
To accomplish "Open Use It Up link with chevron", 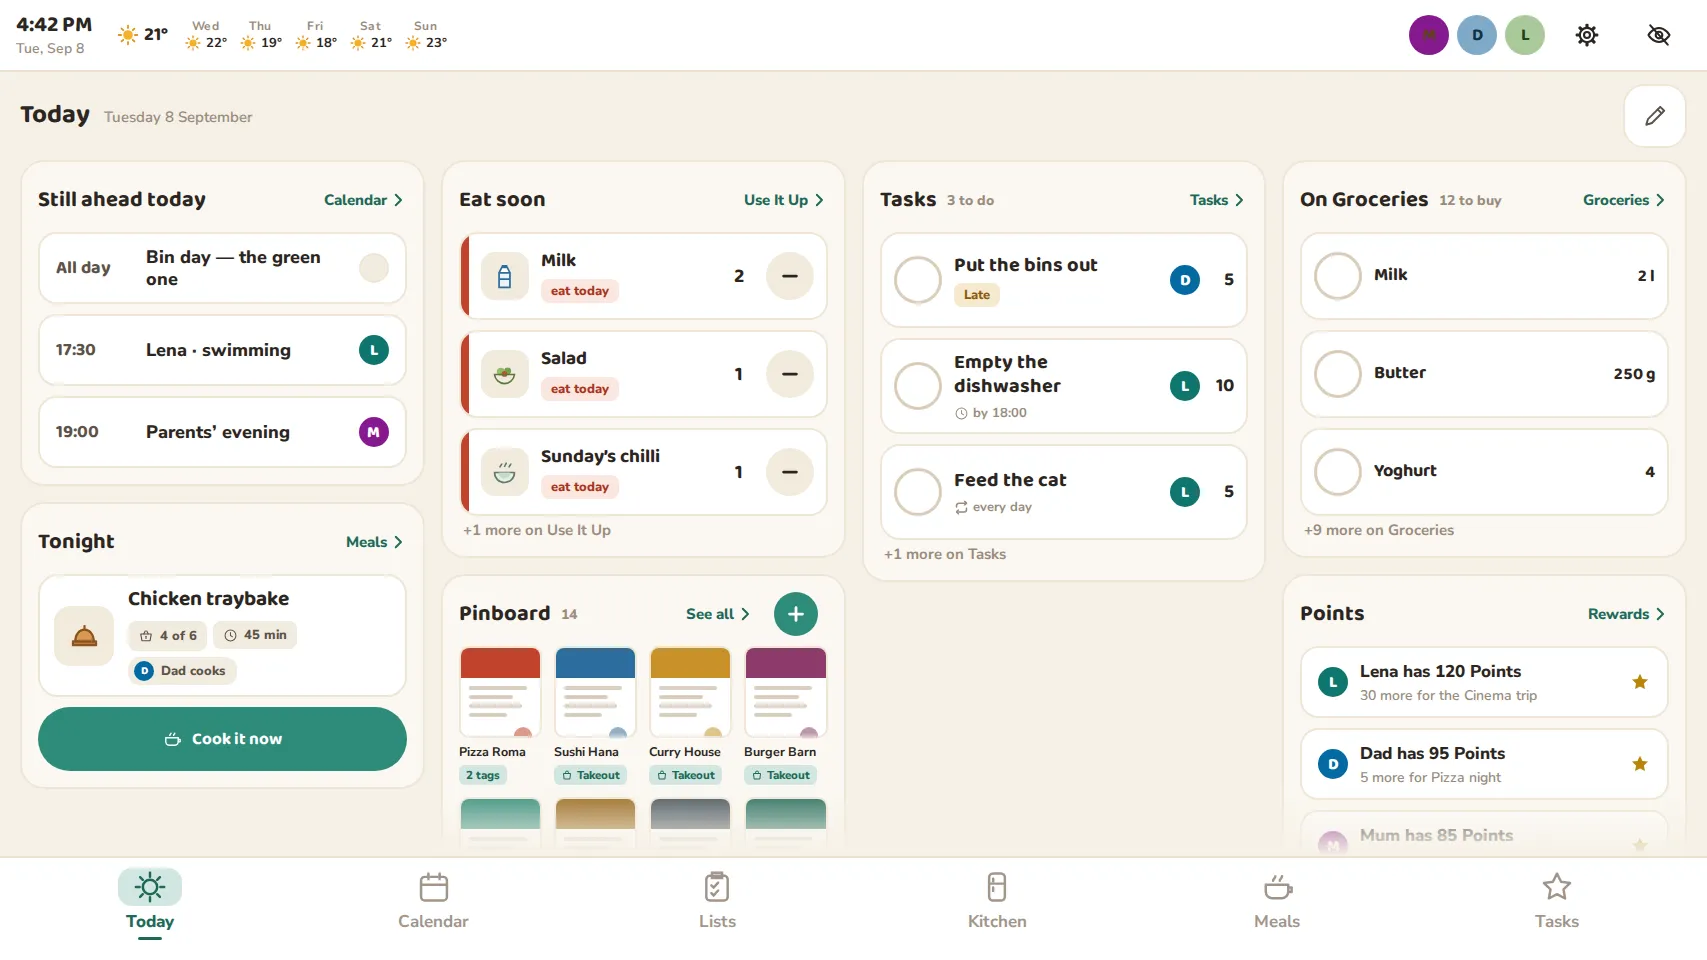I will (x=784, y=200).
